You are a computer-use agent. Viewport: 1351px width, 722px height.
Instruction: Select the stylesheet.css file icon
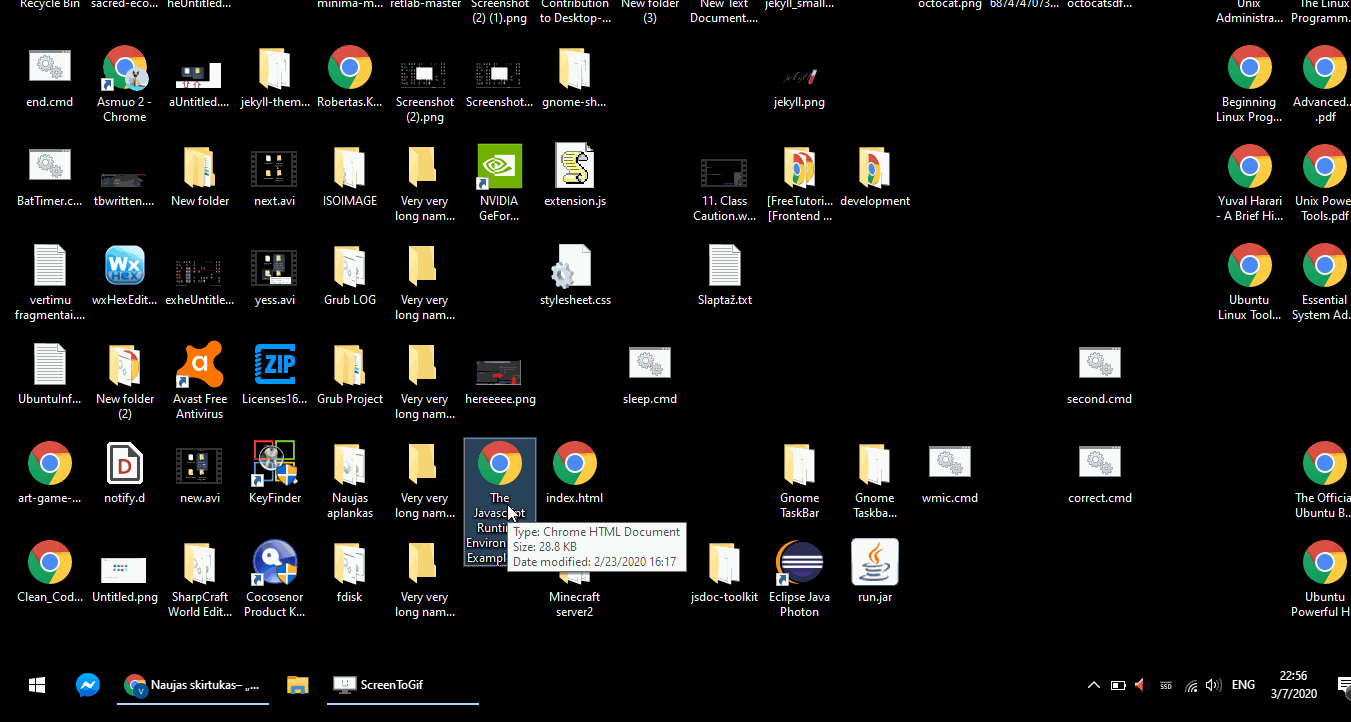574,266
